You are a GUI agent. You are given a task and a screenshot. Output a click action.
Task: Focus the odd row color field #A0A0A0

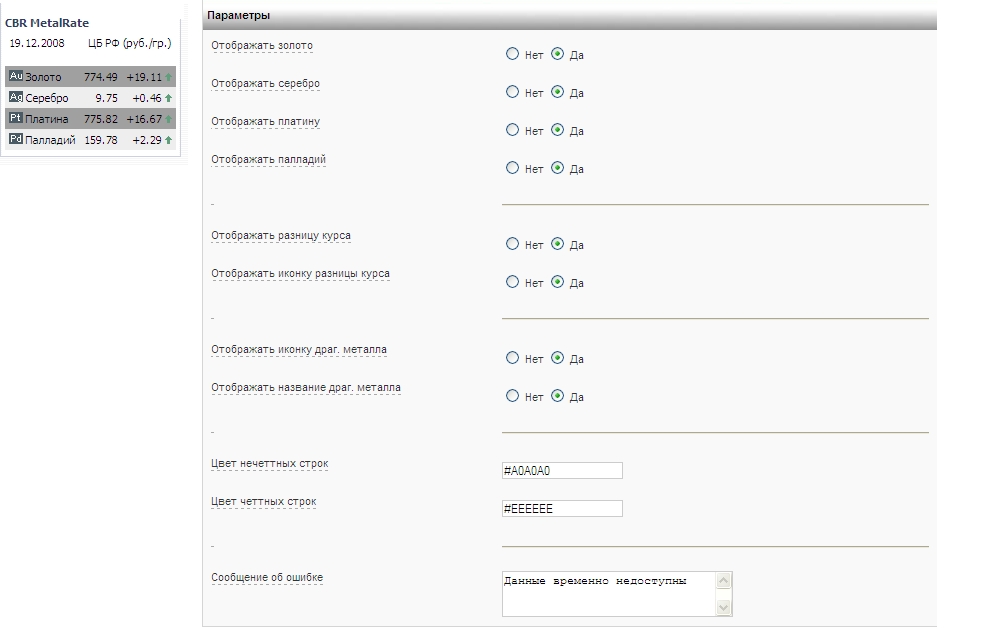click(x=562, y=471)
